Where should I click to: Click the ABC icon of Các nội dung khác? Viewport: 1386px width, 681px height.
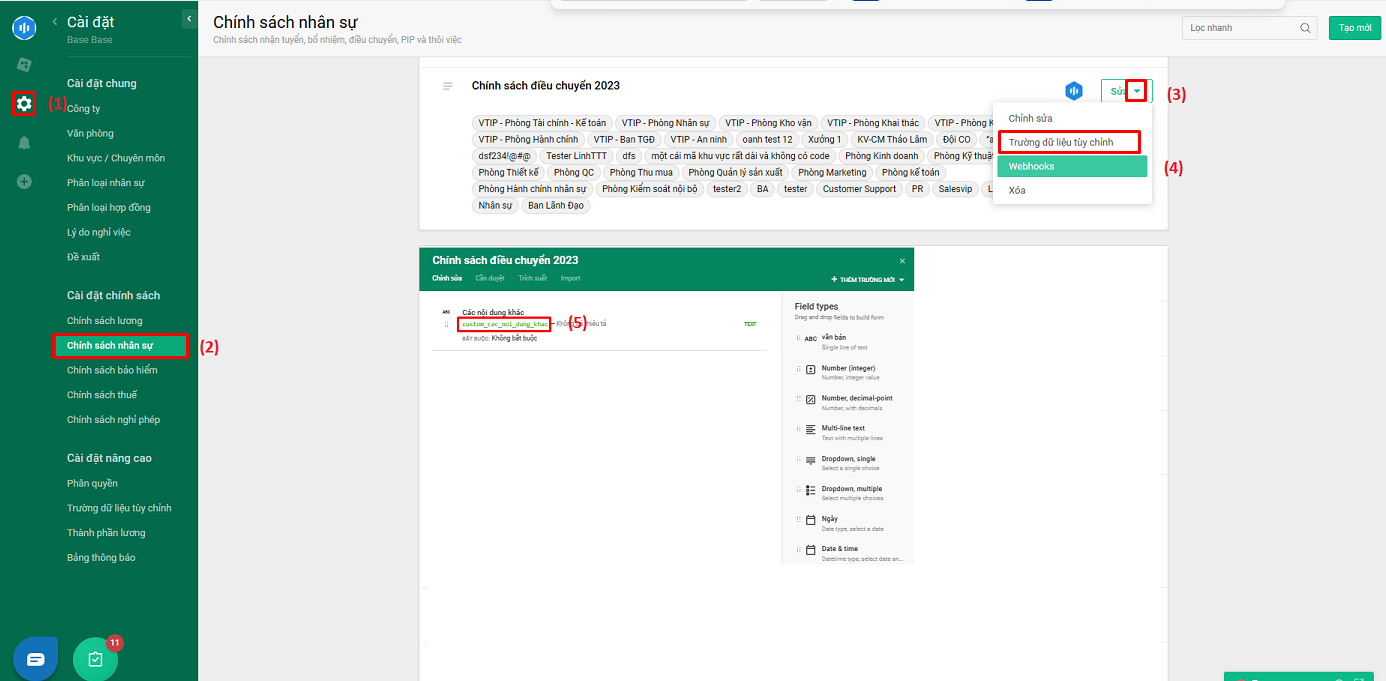click(446, 312)
